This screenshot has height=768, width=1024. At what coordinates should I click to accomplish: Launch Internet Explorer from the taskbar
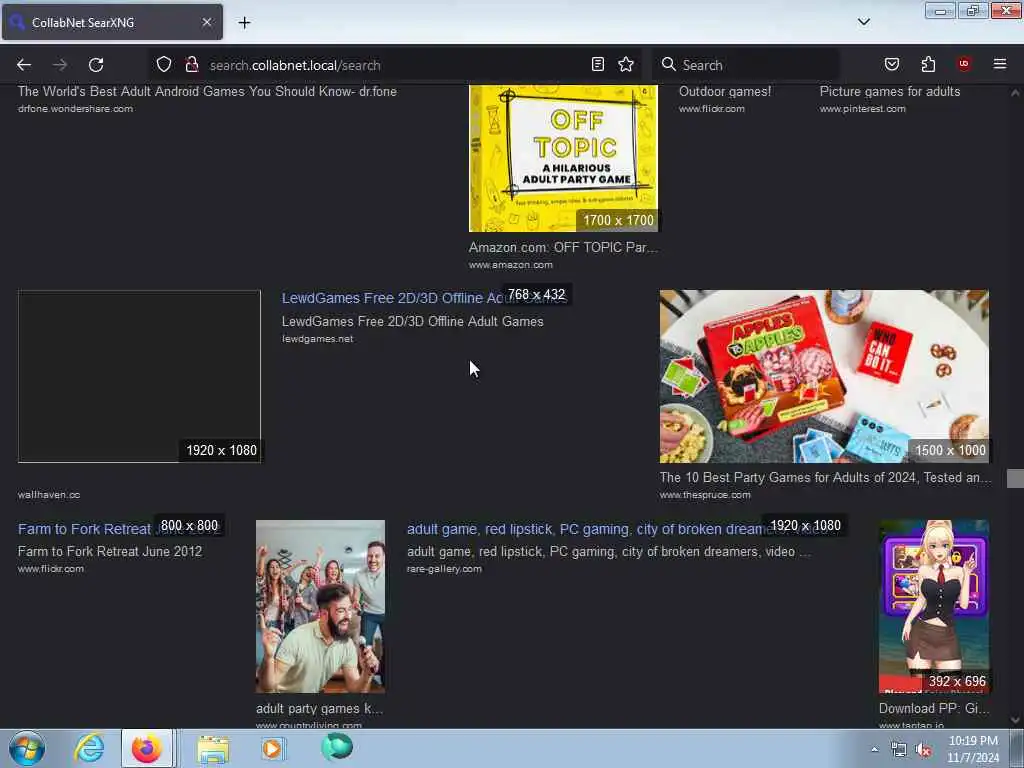click(89, 748)
